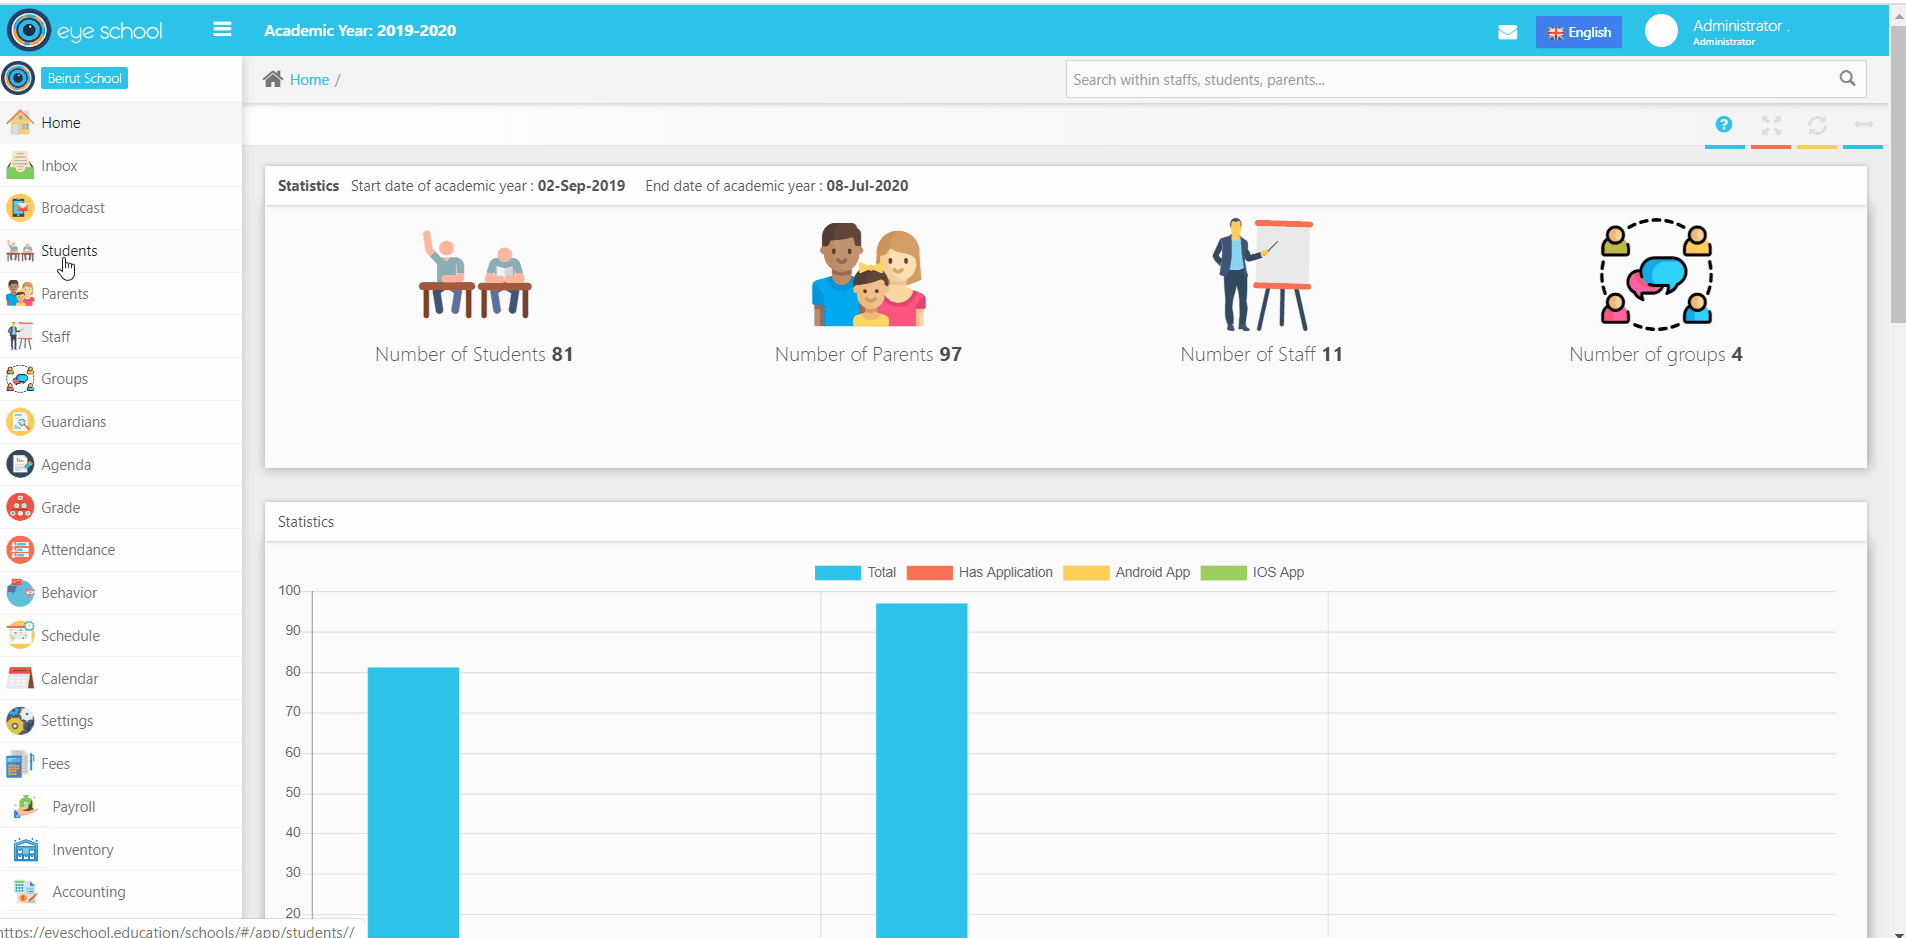Screen dimensions: 1906x938
Task: Click the Fees sidebar icon
Action: 20,764
